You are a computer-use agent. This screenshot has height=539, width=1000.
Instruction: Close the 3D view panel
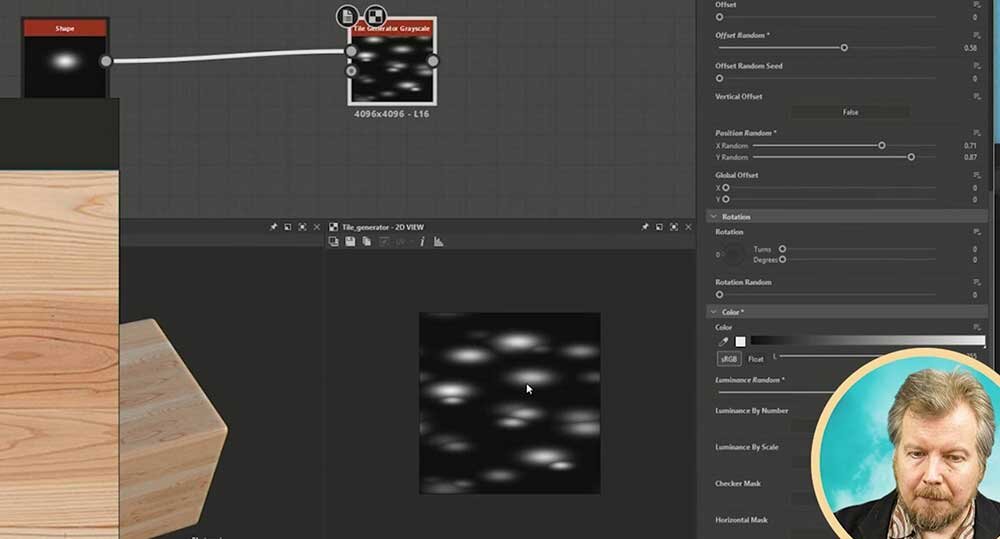pyautogui.click(x=317, y=227)
